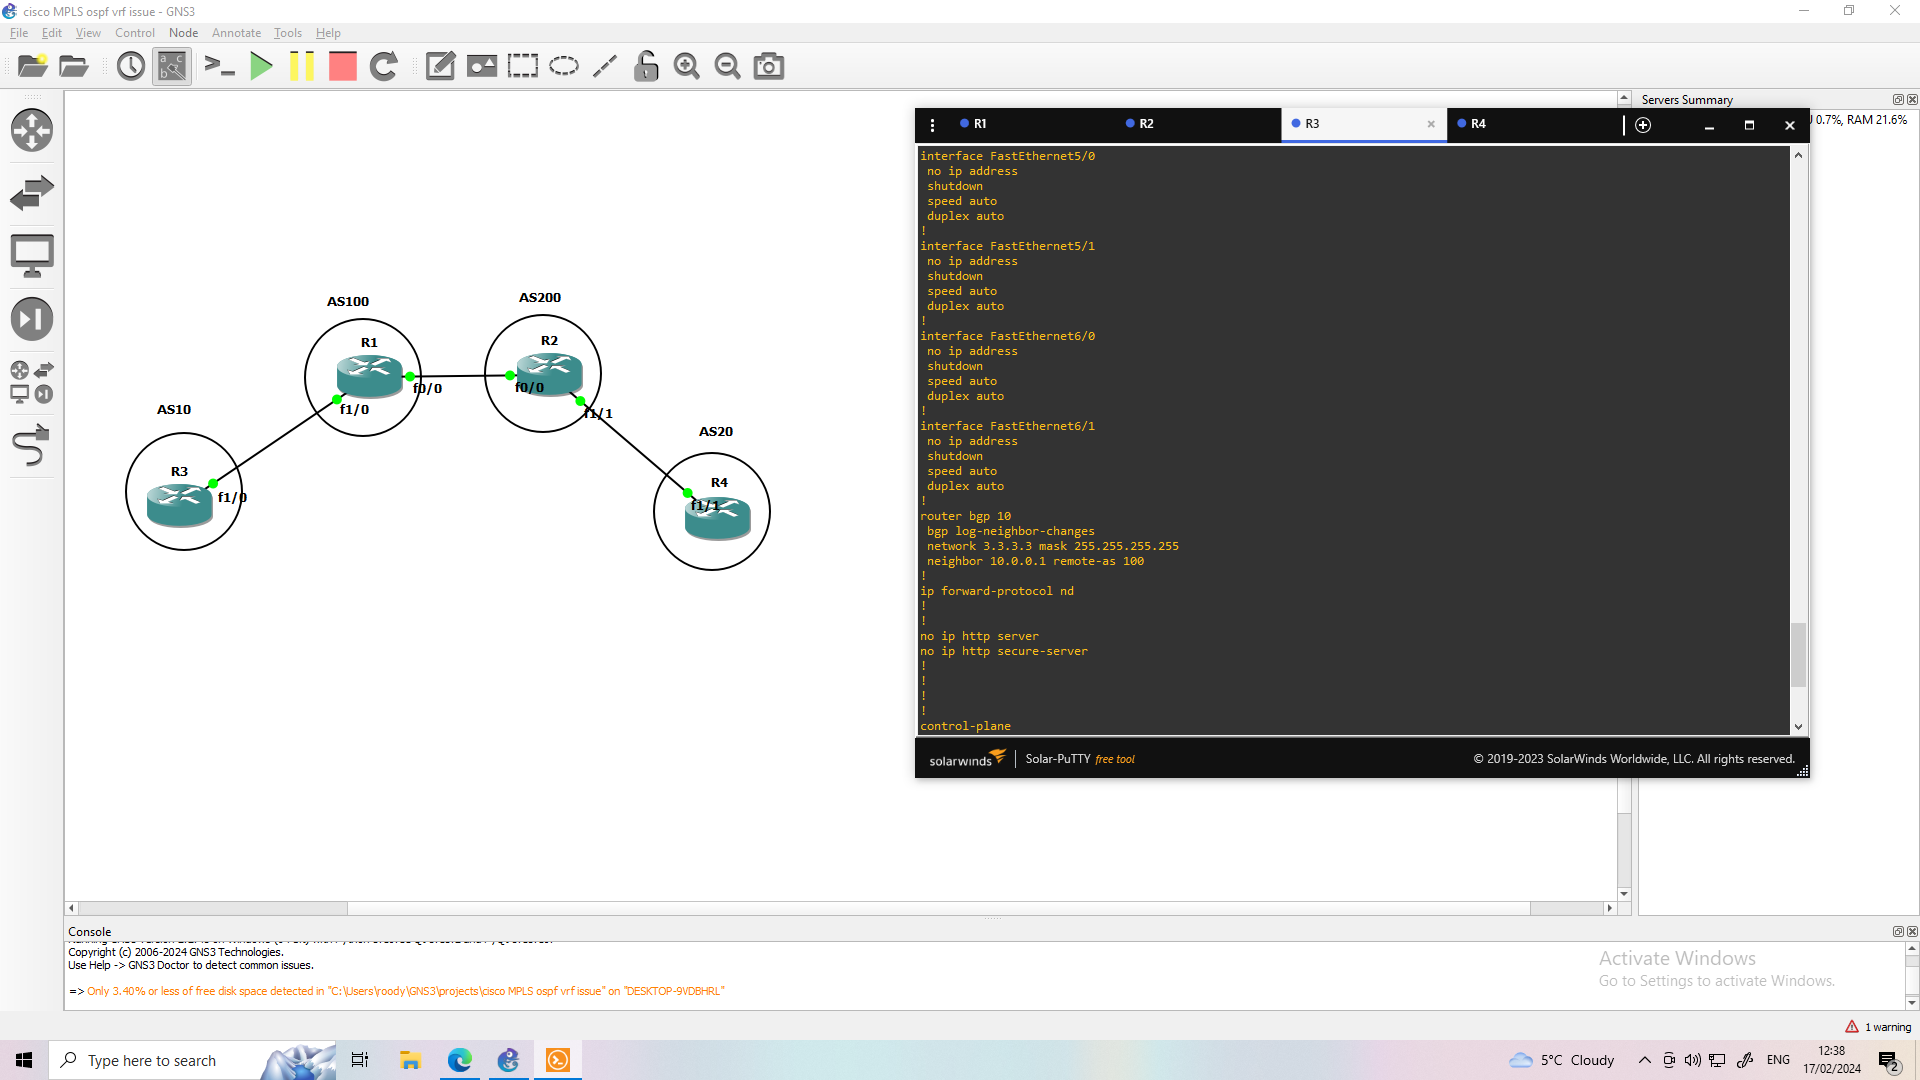Start all nodes with green play icon
Screen dimensions: 1920x1080
261,66
